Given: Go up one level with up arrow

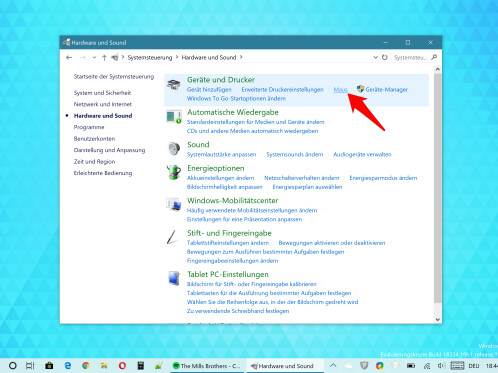Looking at the screenshot, I should coord(104,57).
